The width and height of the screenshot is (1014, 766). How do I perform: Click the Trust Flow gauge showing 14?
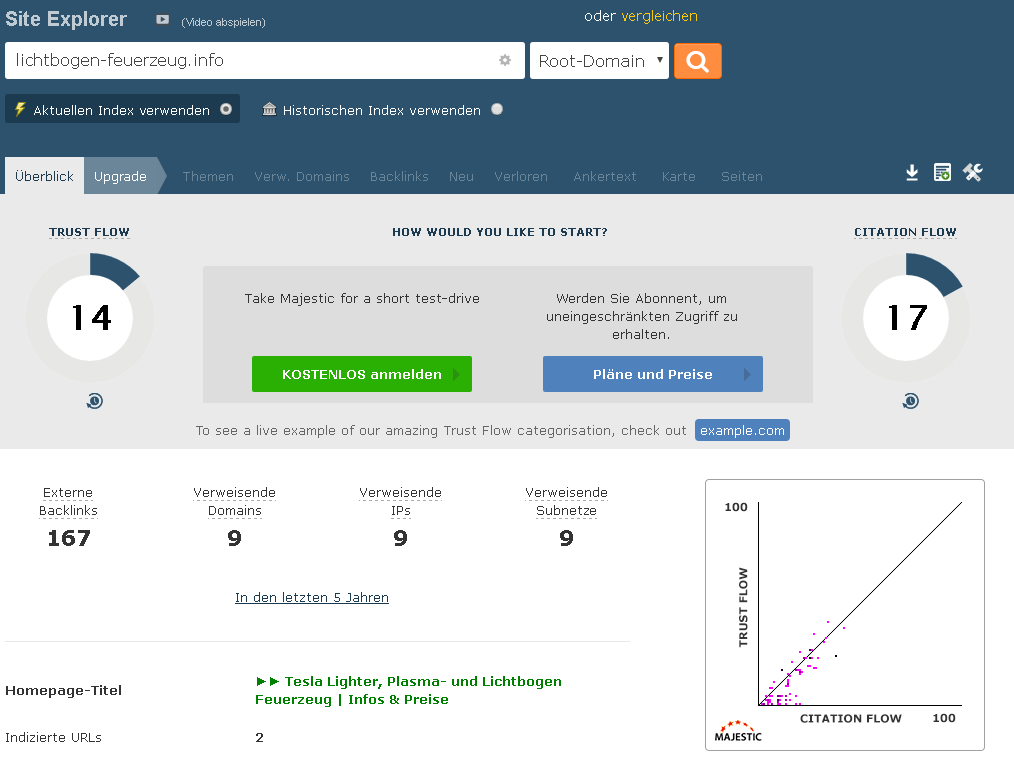click(90, 318)
